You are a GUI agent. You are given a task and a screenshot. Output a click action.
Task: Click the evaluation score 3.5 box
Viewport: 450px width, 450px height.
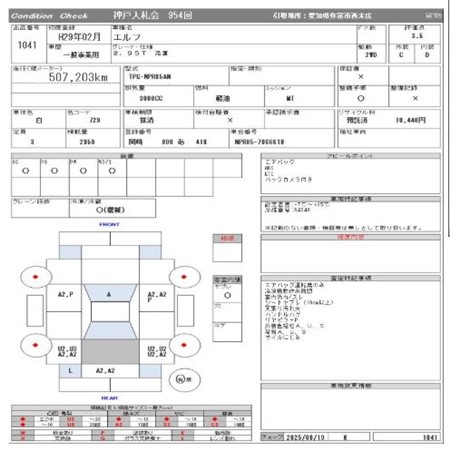(x=417, y=36)
